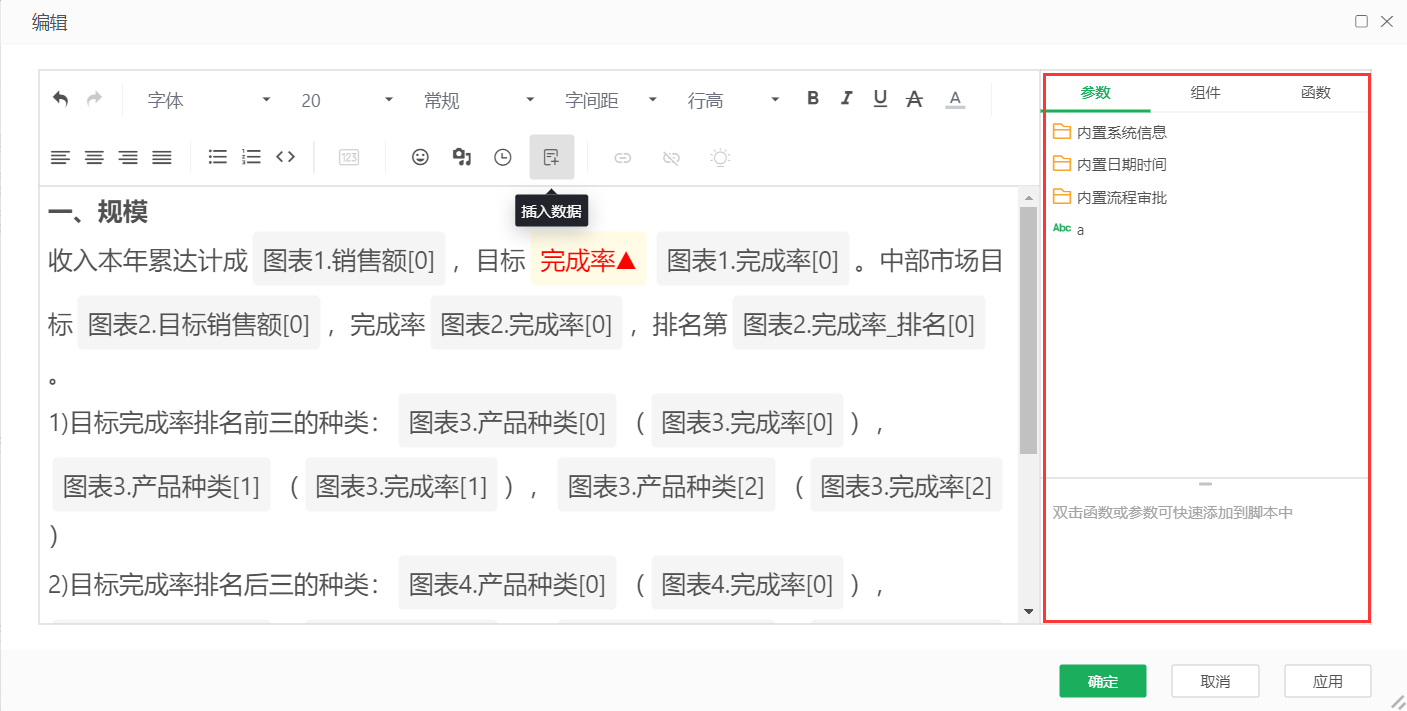The width and height of the screenshot is (1407, 711).
Task: Toggle bold formatting
Action: 812,98
